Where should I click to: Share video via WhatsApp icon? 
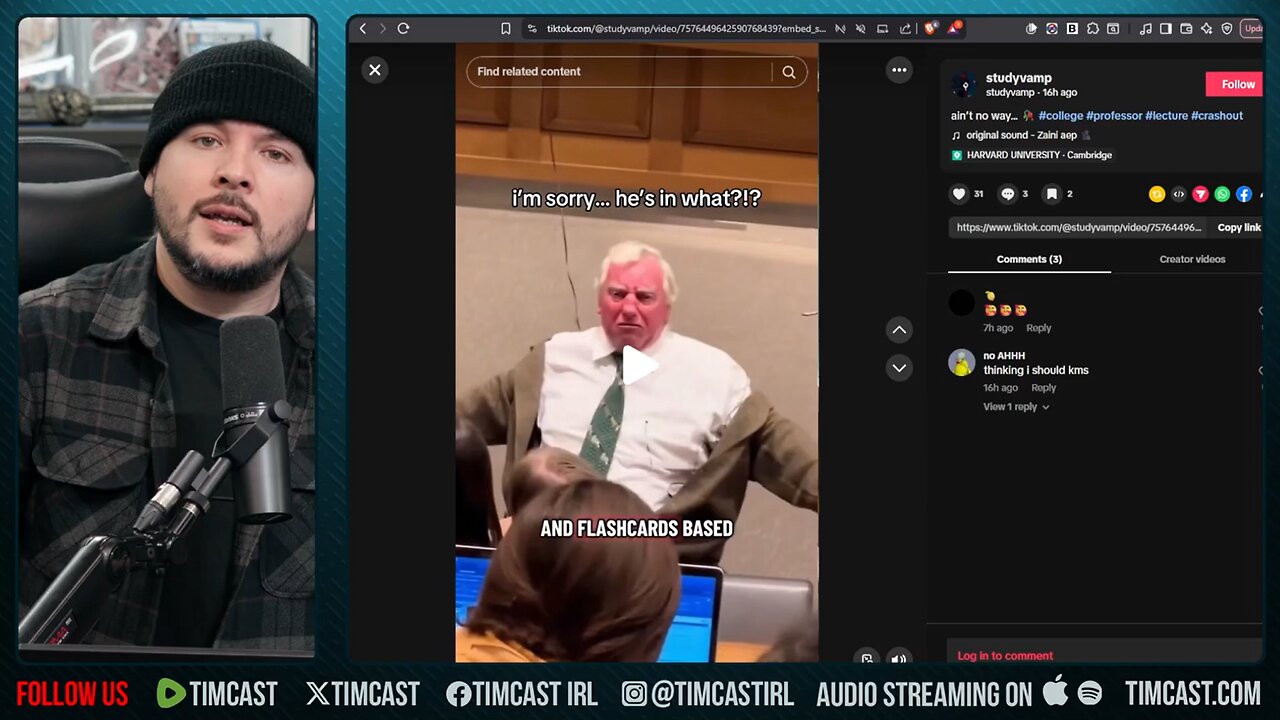point(1222,195)
